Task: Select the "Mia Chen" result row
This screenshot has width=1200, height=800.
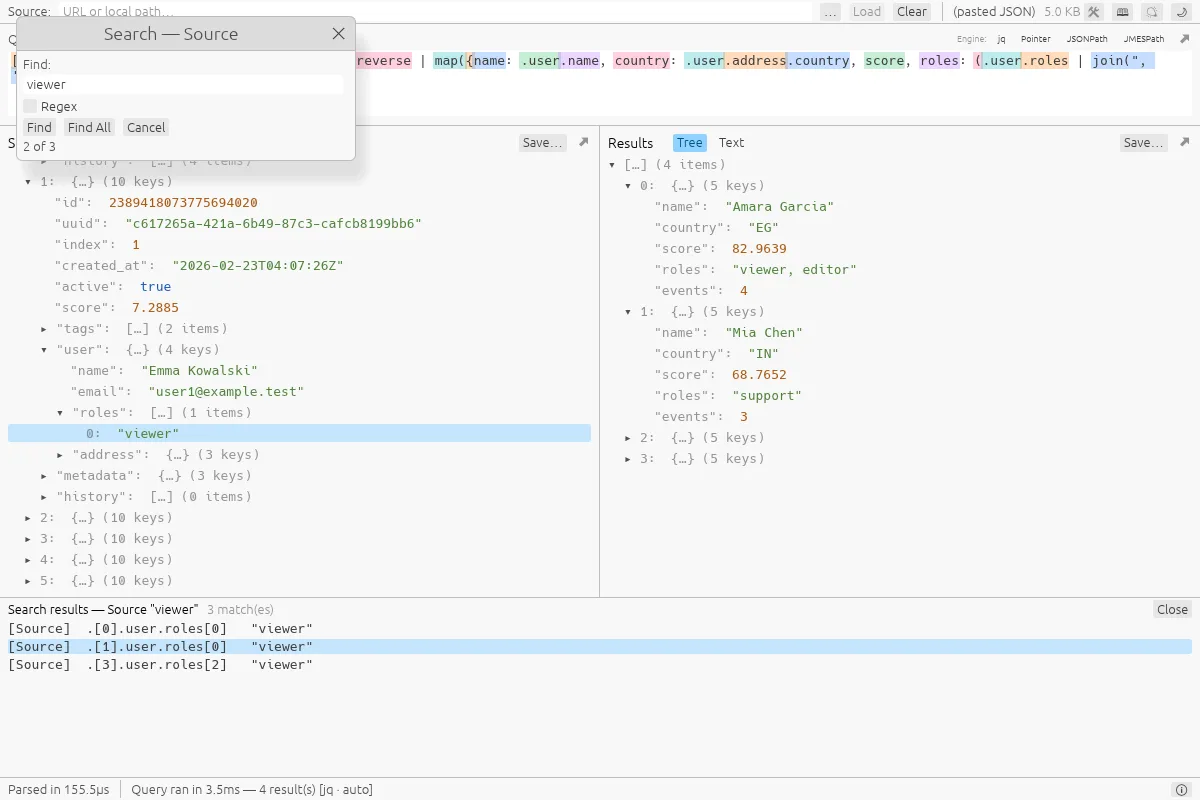Action: [900, 333]
